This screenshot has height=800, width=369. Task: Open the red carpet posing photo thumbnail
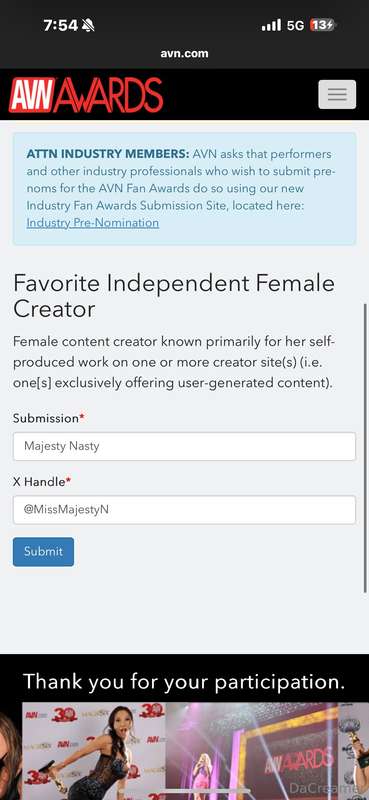pyautogui.click(x=94, y=751)
